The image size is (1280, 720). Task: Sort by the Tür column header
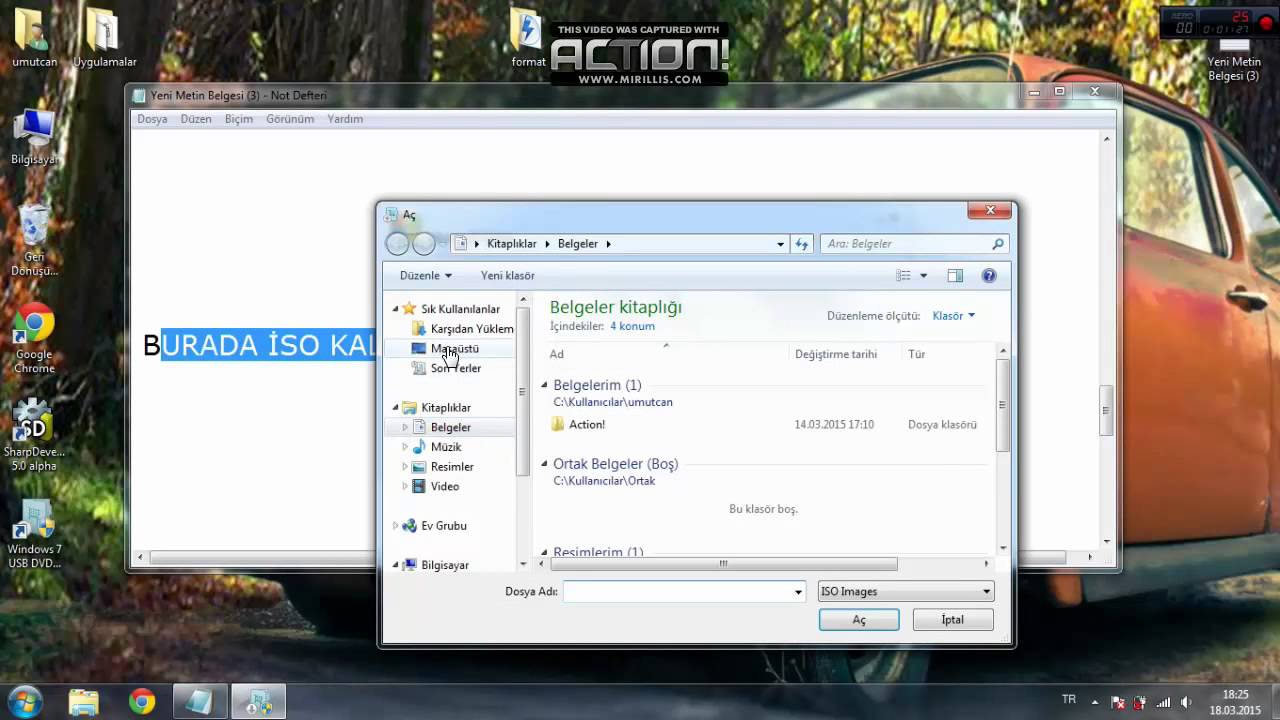click(x=917, y=354)
